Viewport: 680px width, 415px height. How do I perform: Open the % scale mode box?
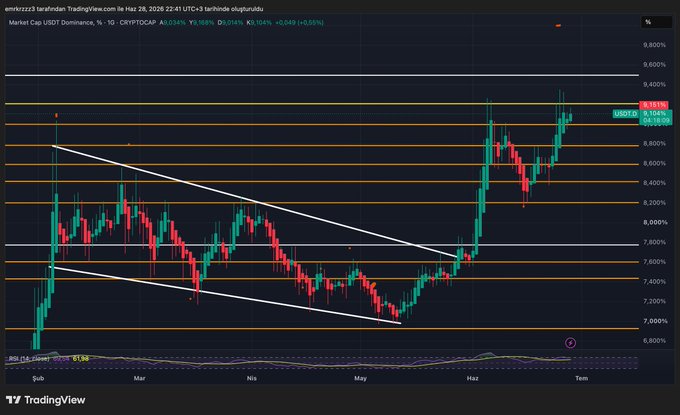[x=656, y=22]
